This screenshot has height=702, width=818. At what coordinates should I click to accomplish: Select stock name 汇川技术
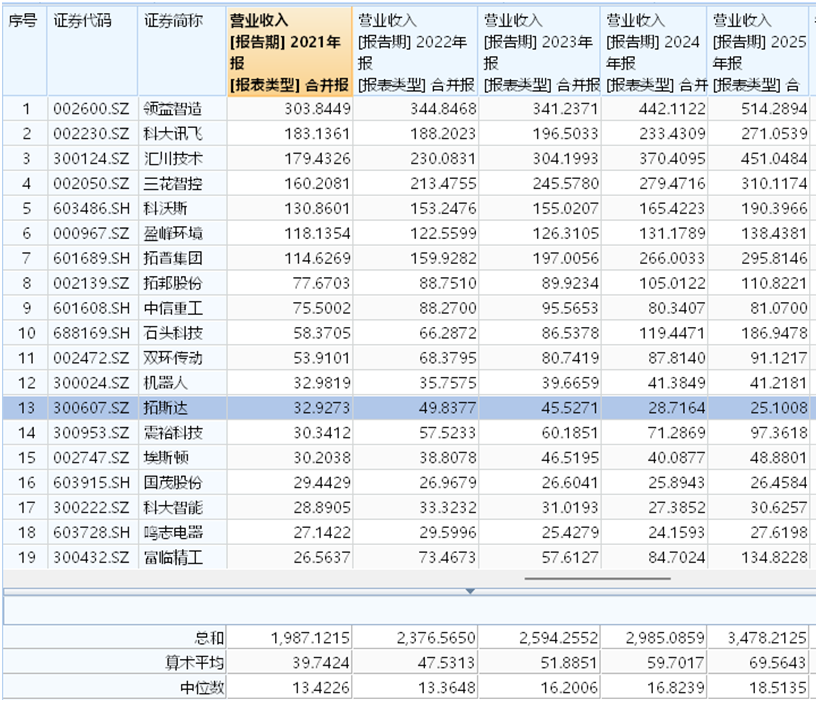coord(173,159)
